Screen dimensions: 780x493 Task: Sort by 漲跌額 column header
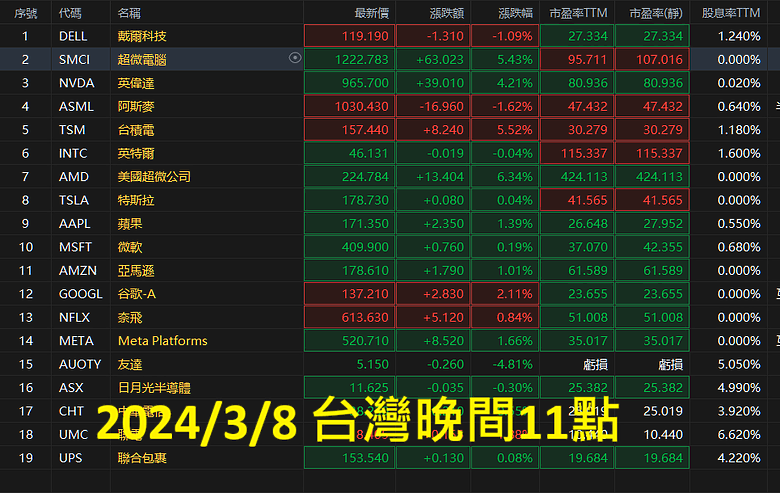447,13
